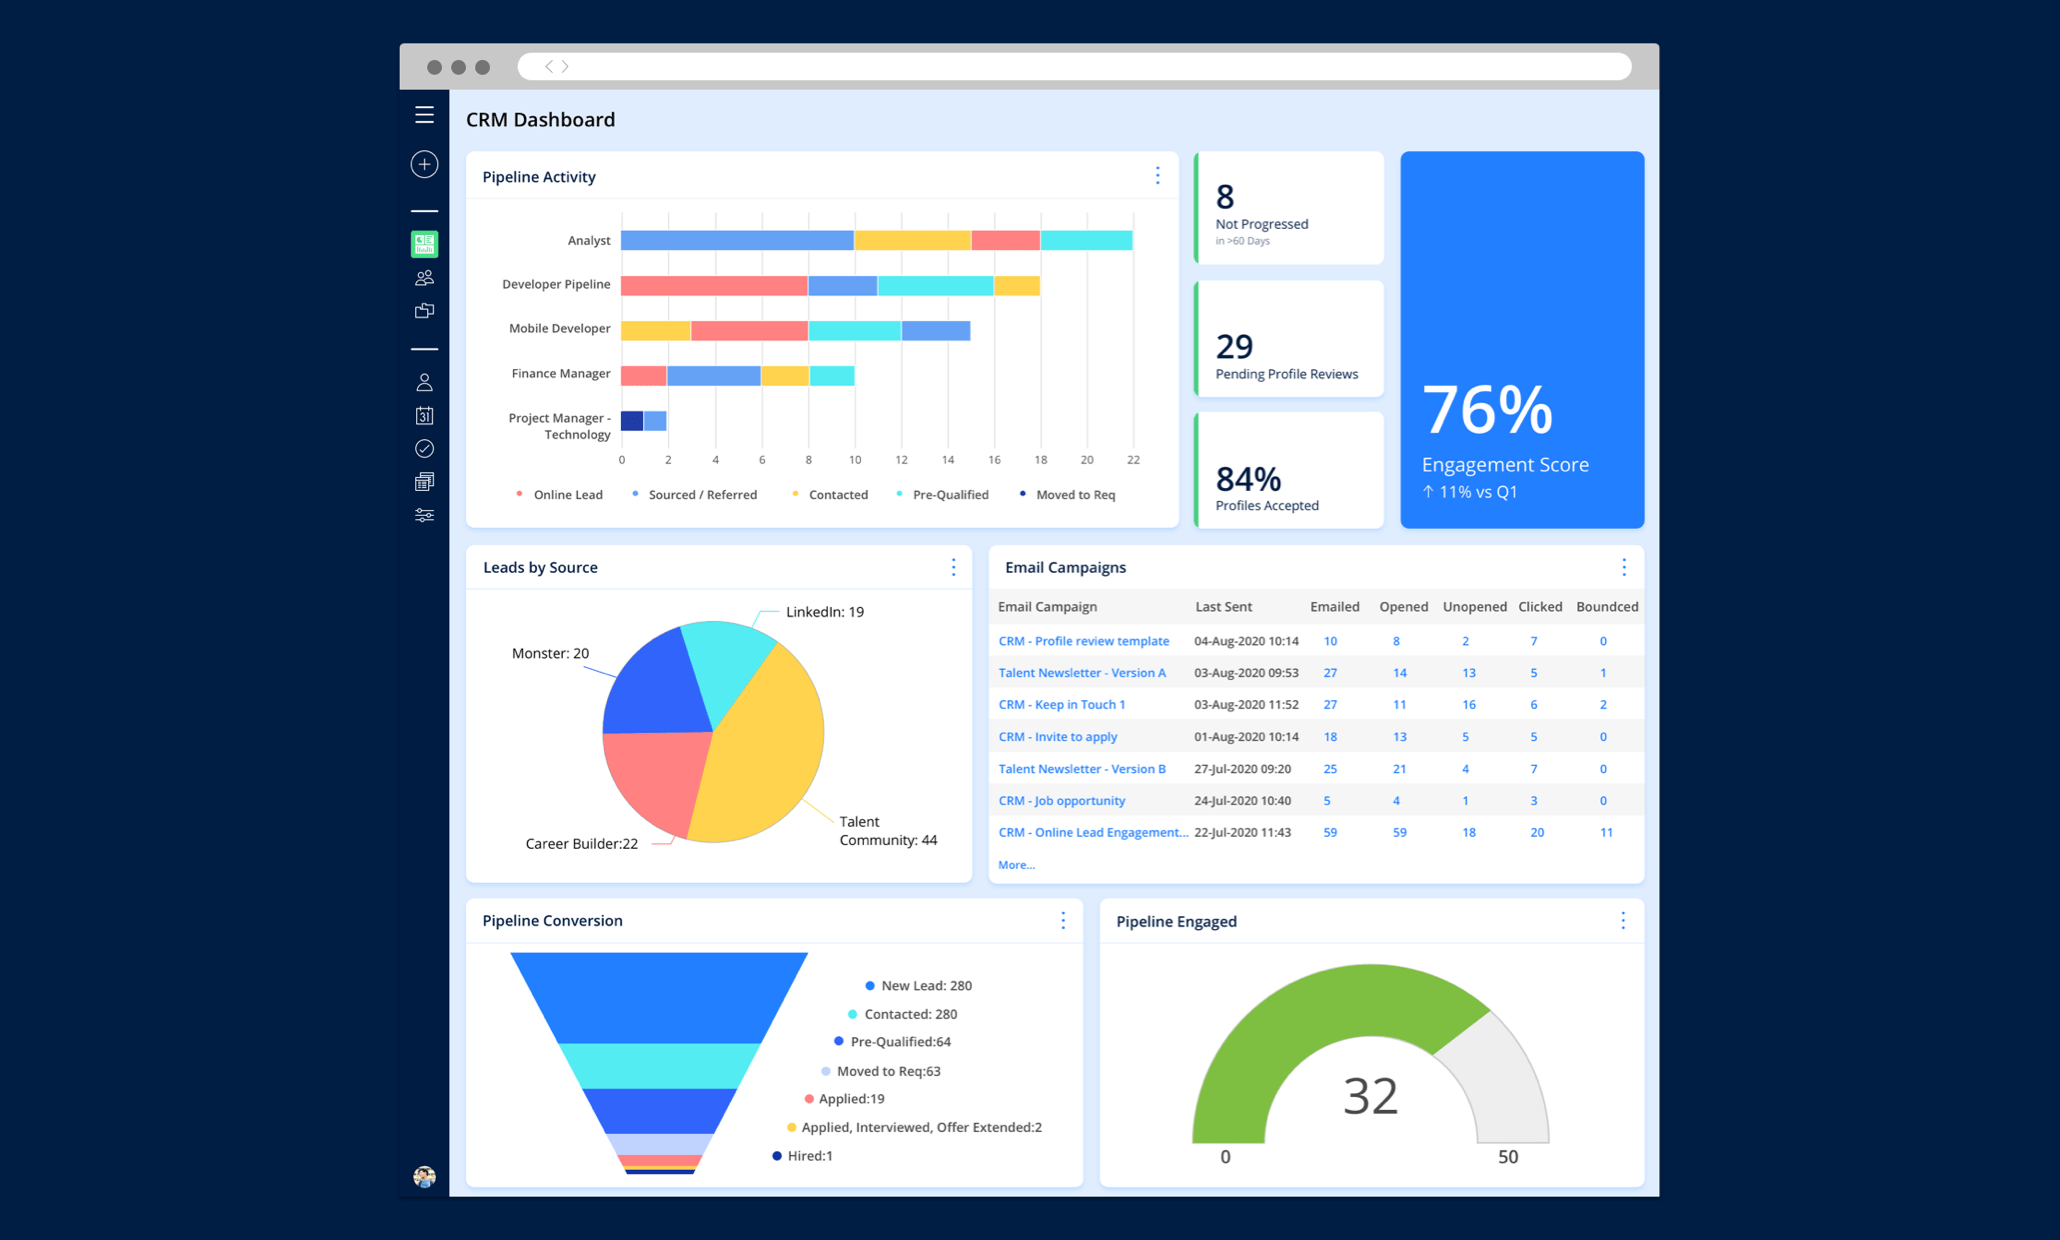
Task: Open the contacts/people icon in sidebar
Action: point(424,278)
